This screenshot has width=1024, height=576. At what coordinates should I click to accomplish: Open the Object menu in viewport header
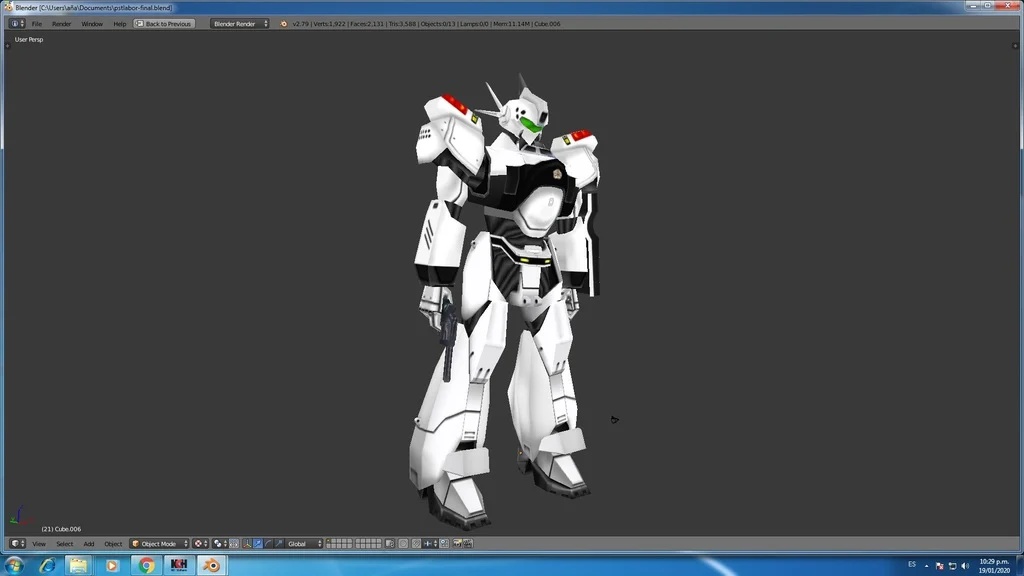tap(113, 543)
